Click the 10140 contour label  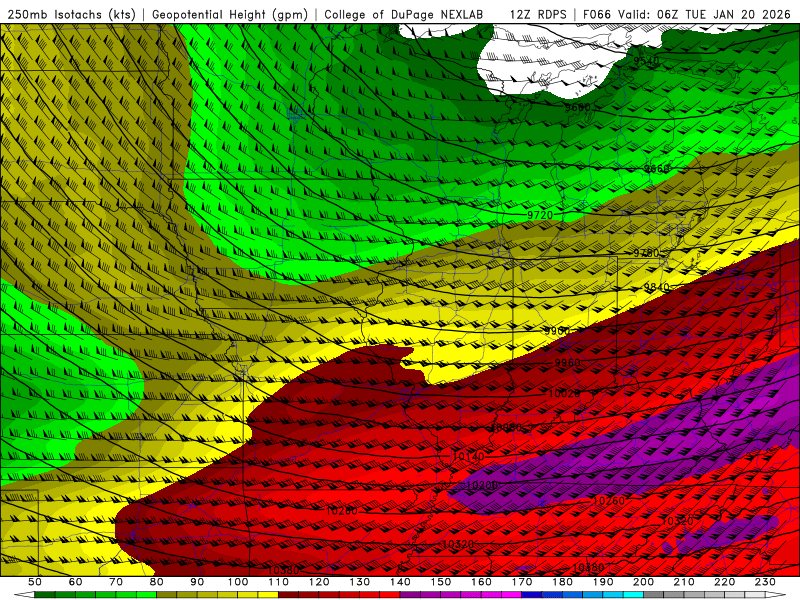click(x=468, y=457)
